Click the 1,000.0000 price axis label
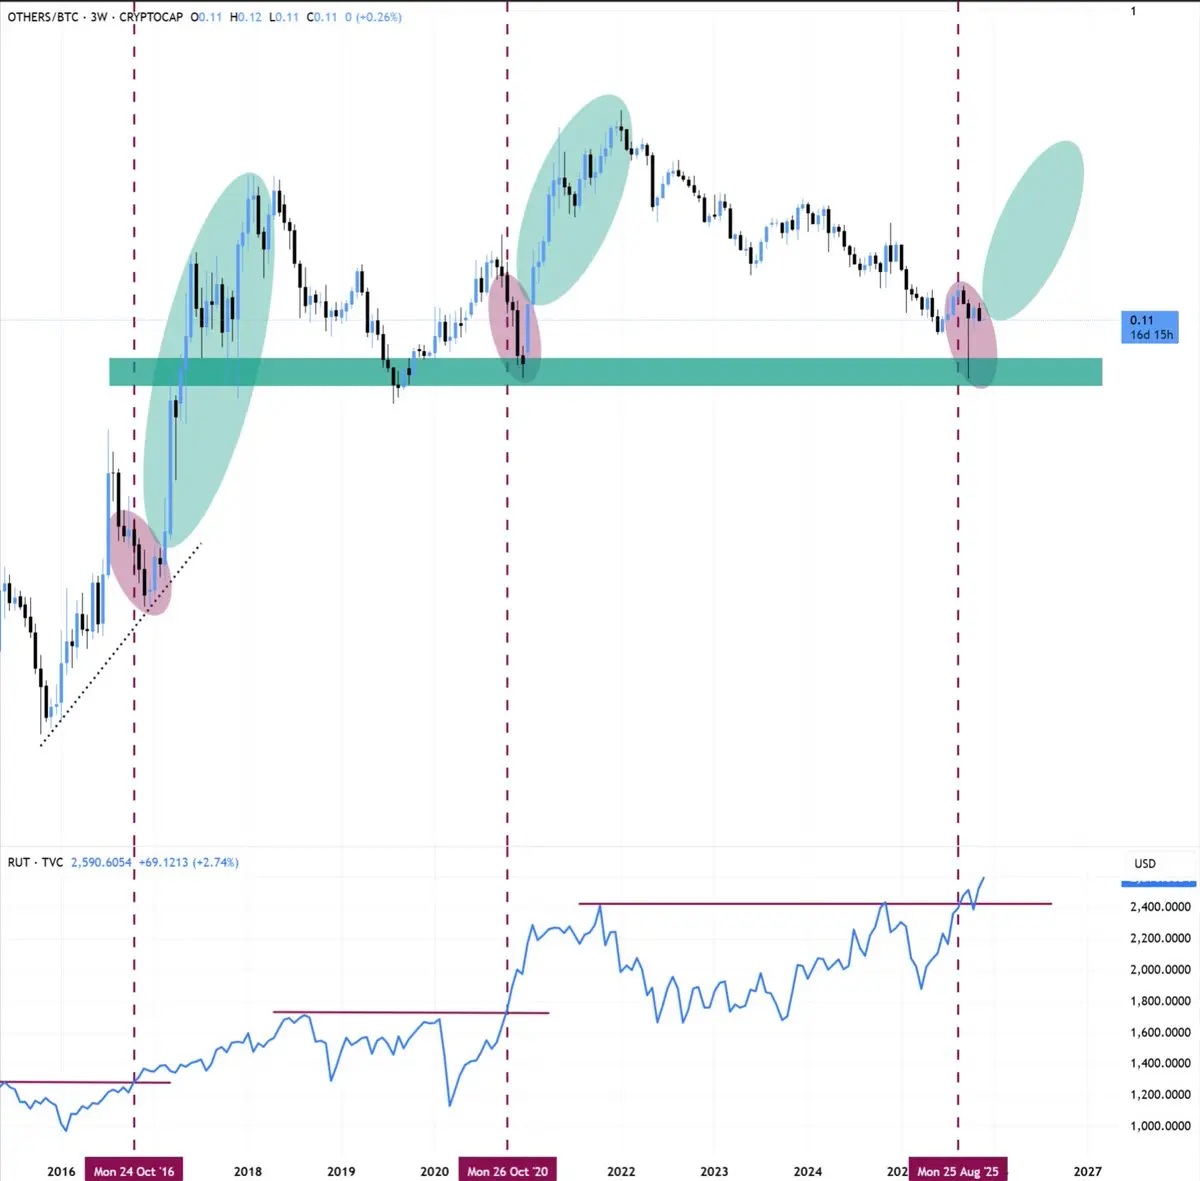Viewport: 1200px width, 1181px height. click(1161, 1125)
